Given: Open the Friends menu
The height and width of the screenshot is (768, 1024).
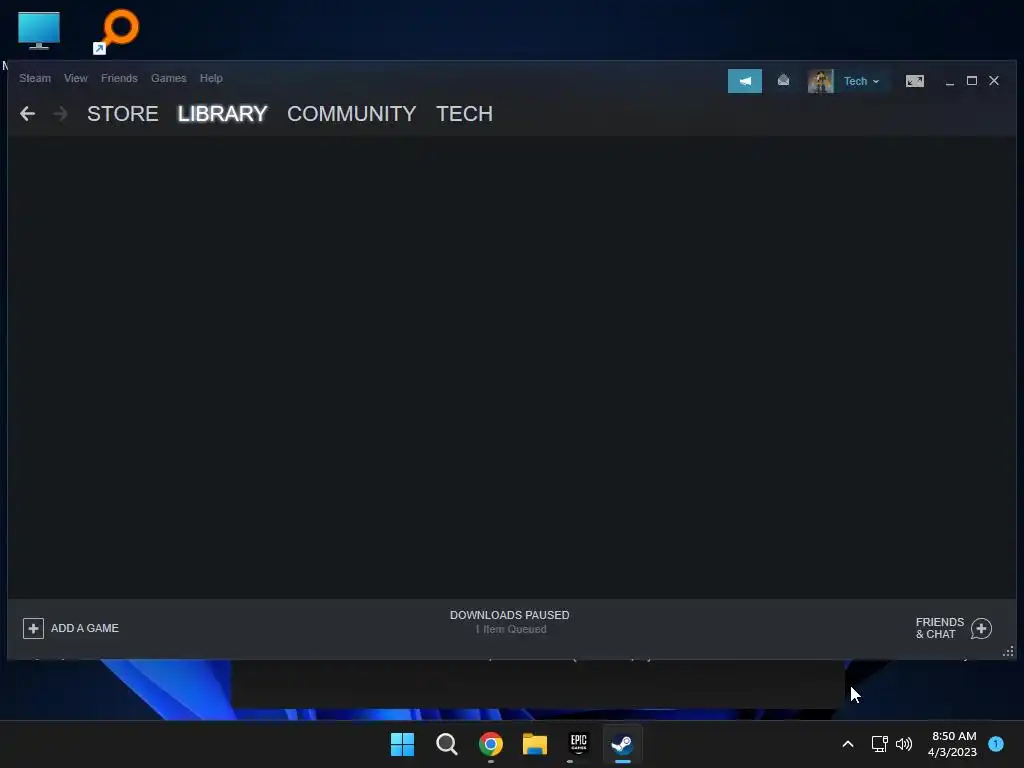Looking at the screenshot, I should (119, 78).
